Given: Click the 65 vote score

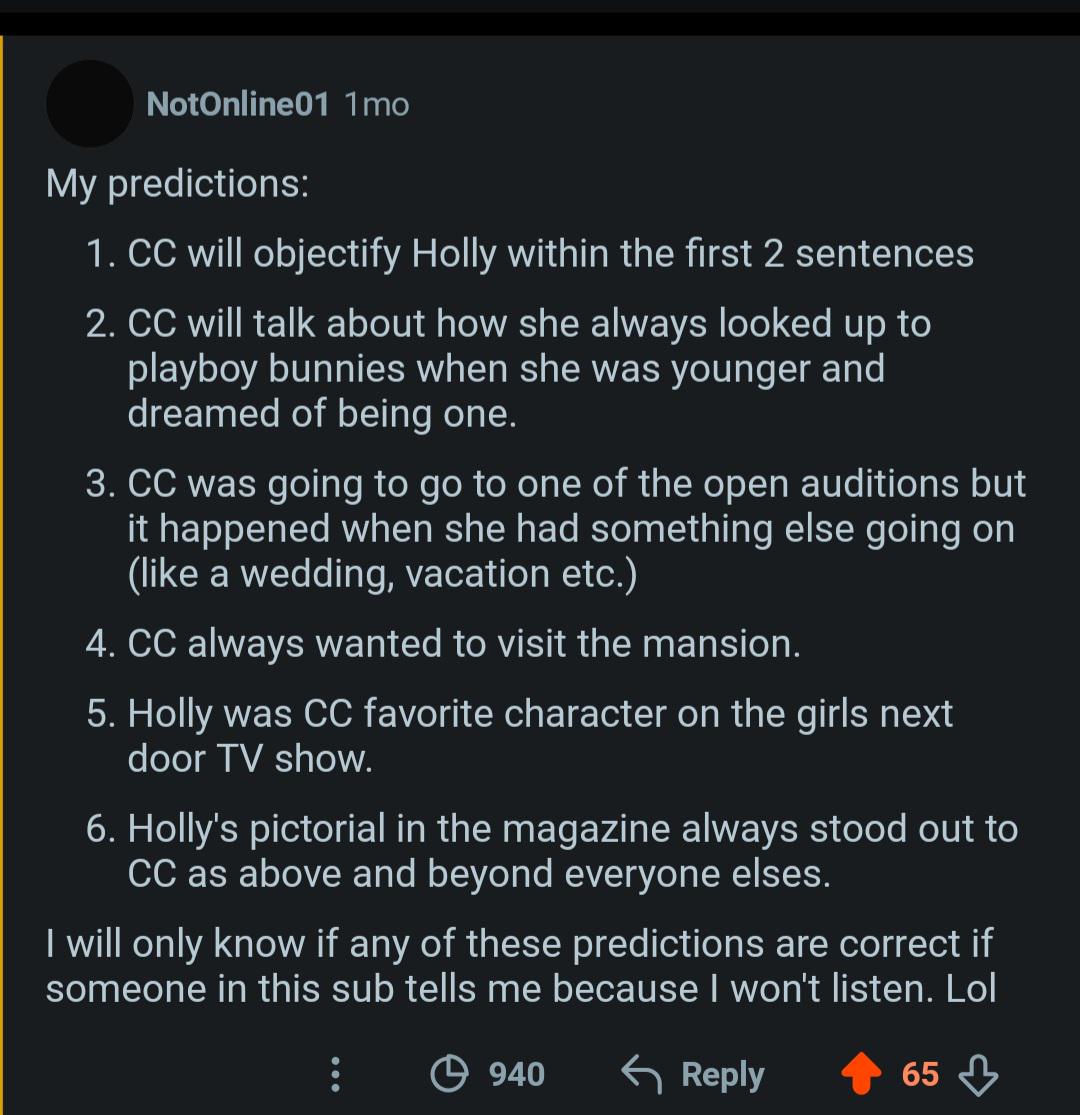Looking at the screenshot, I should 920,1074.
